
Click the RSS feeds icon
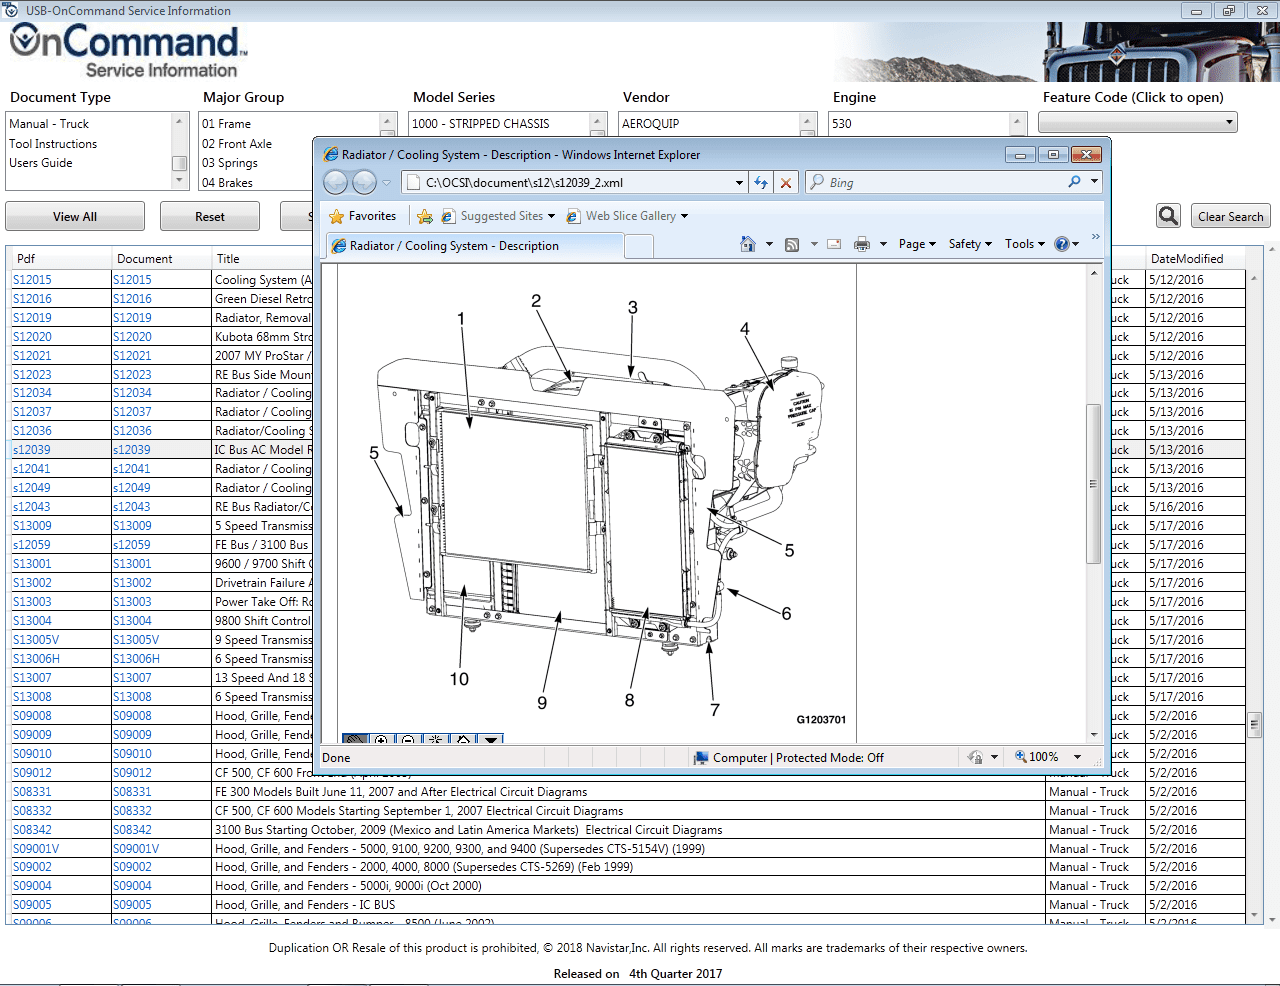[x=791, y=244]
